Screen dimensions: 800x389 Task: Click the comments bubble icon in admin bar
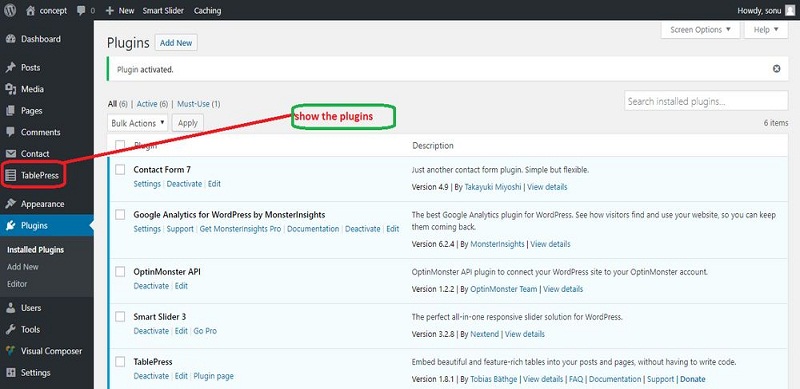(81, 11)
